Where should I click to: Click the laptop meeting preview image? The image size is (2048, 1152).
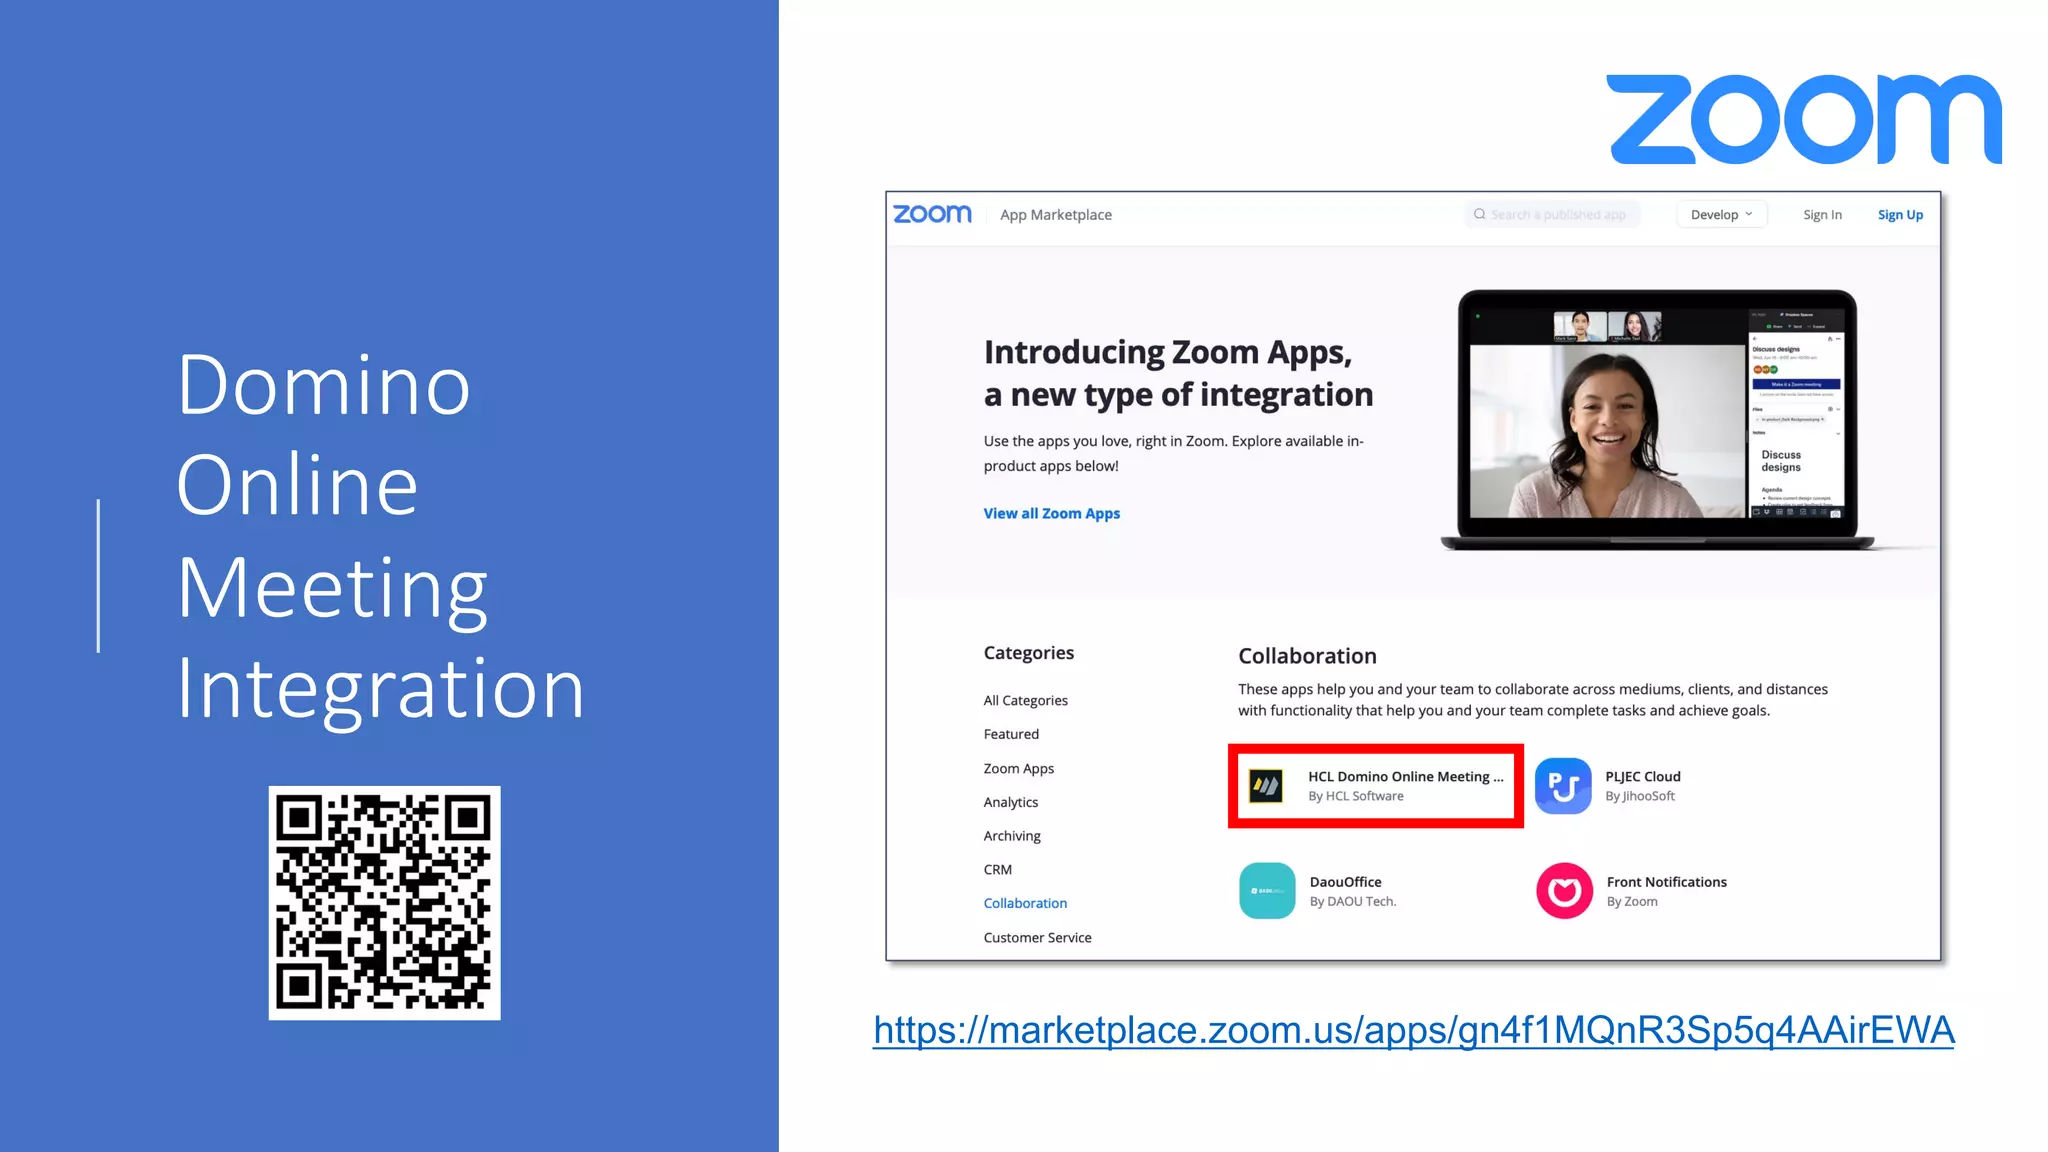tap(1657, 420)
